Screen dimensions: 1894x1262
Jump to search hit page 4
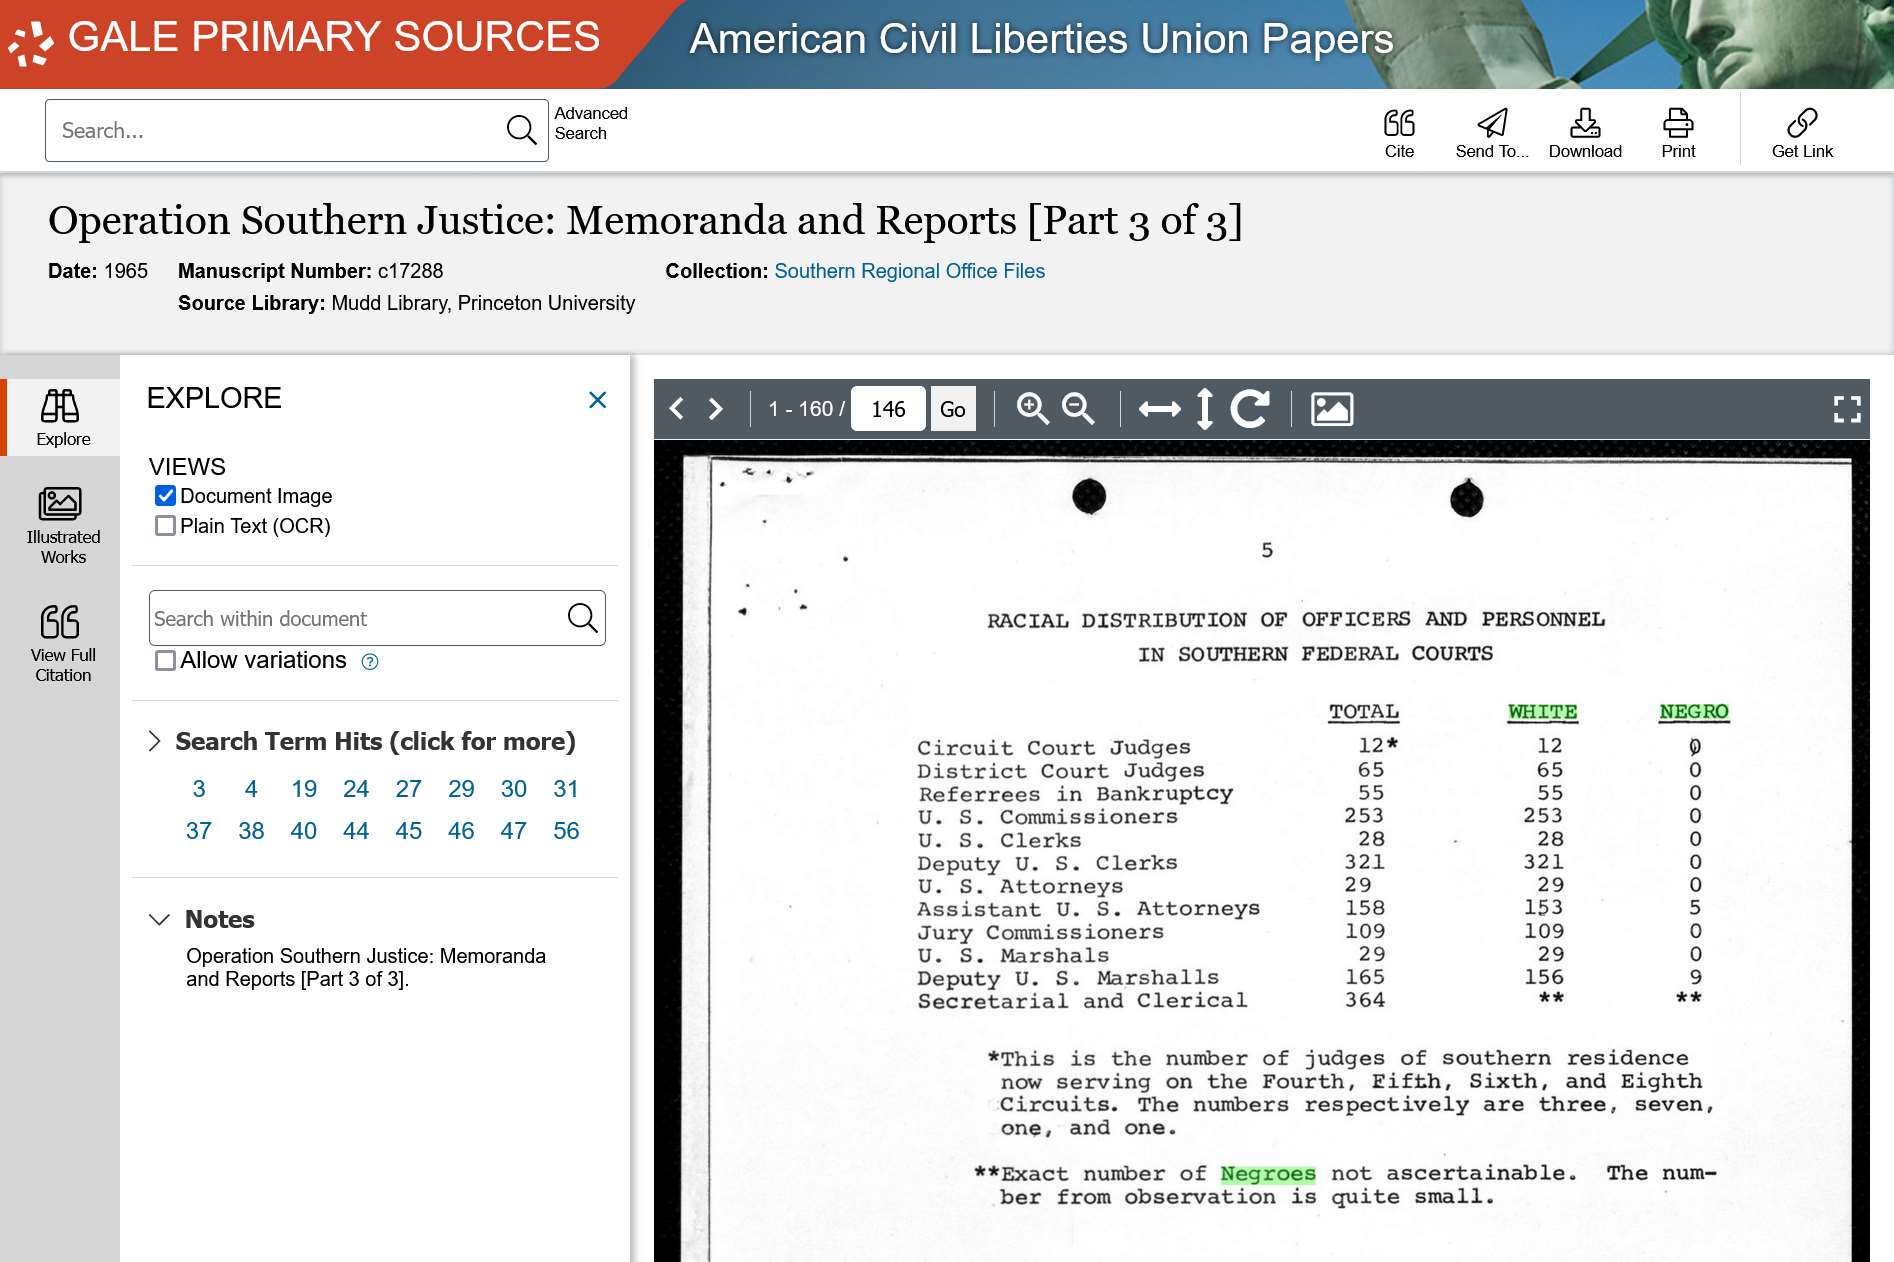pos(251,789)
